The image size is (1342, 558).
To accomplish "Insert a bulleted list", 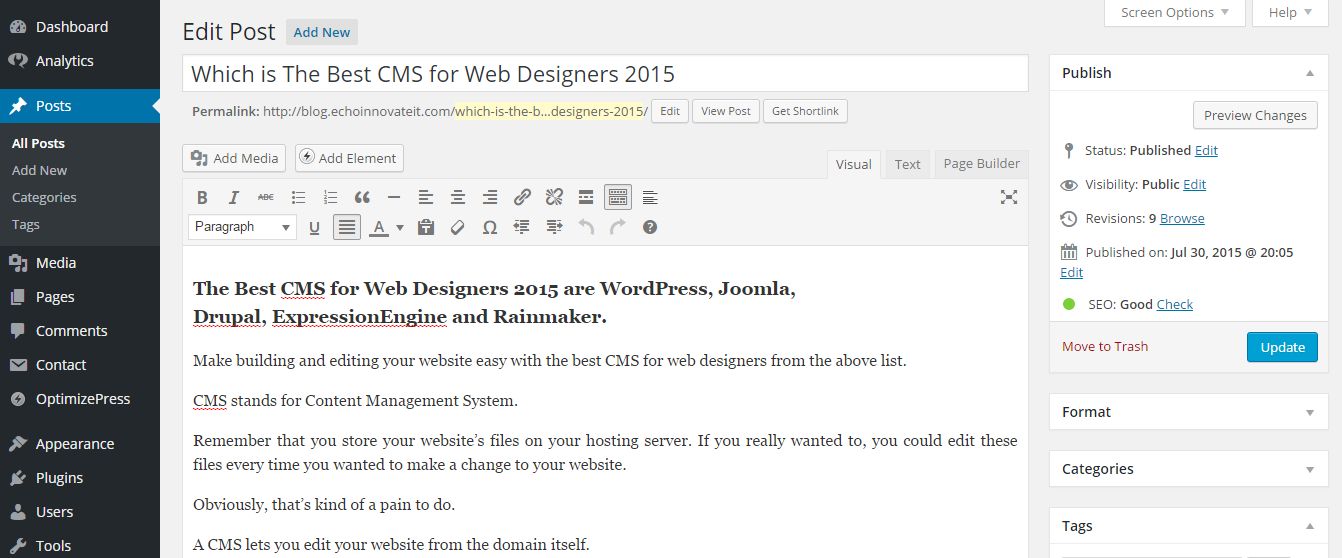I will 298,197.
